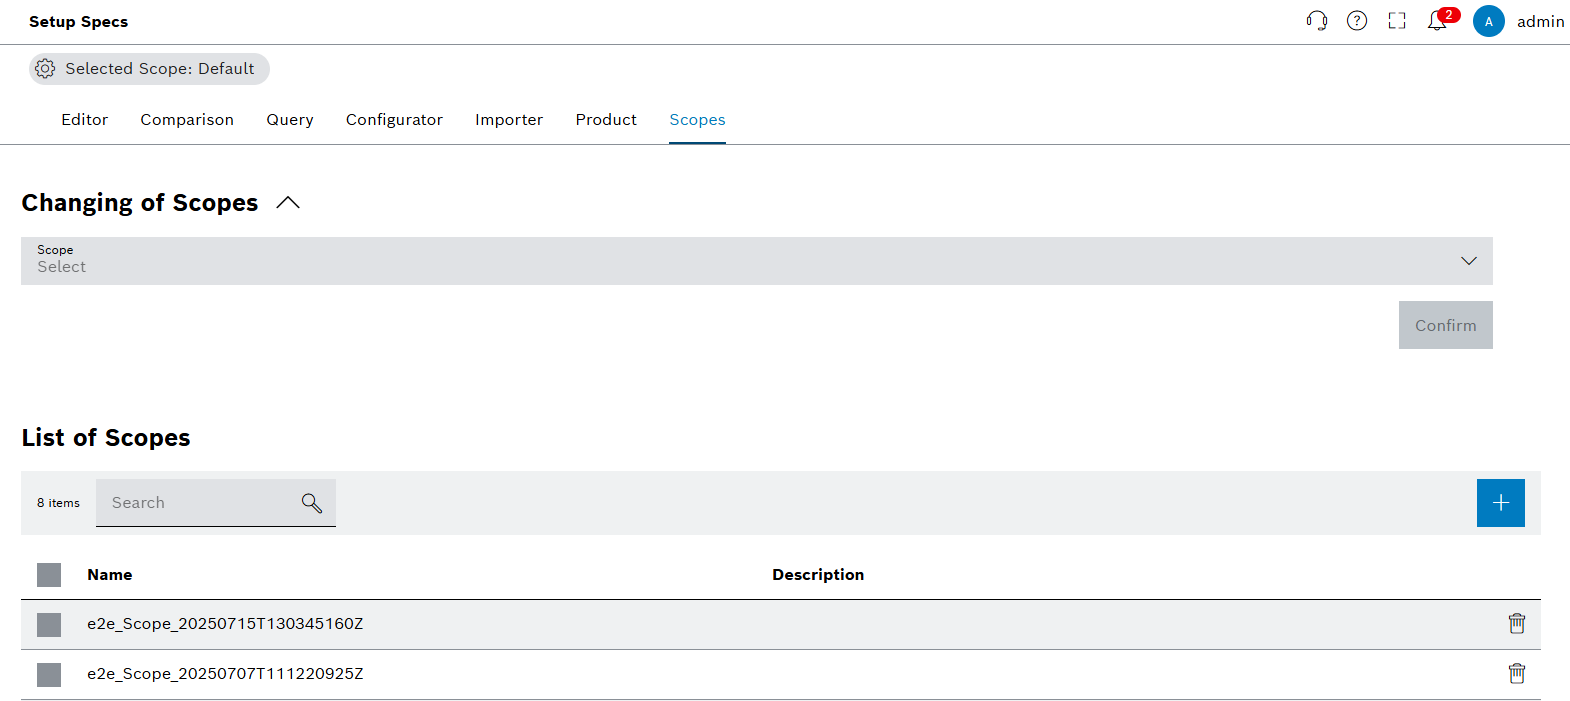Toggle fullscreen mode icon

point(1397,21)
